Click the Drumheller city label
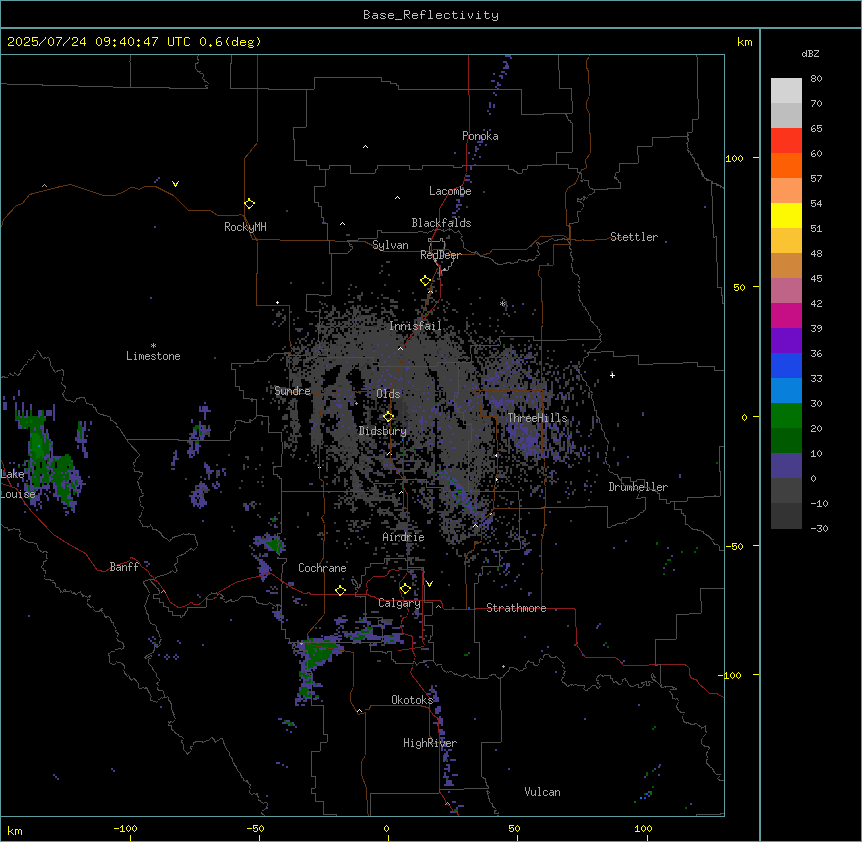 [x=638, y=487]
